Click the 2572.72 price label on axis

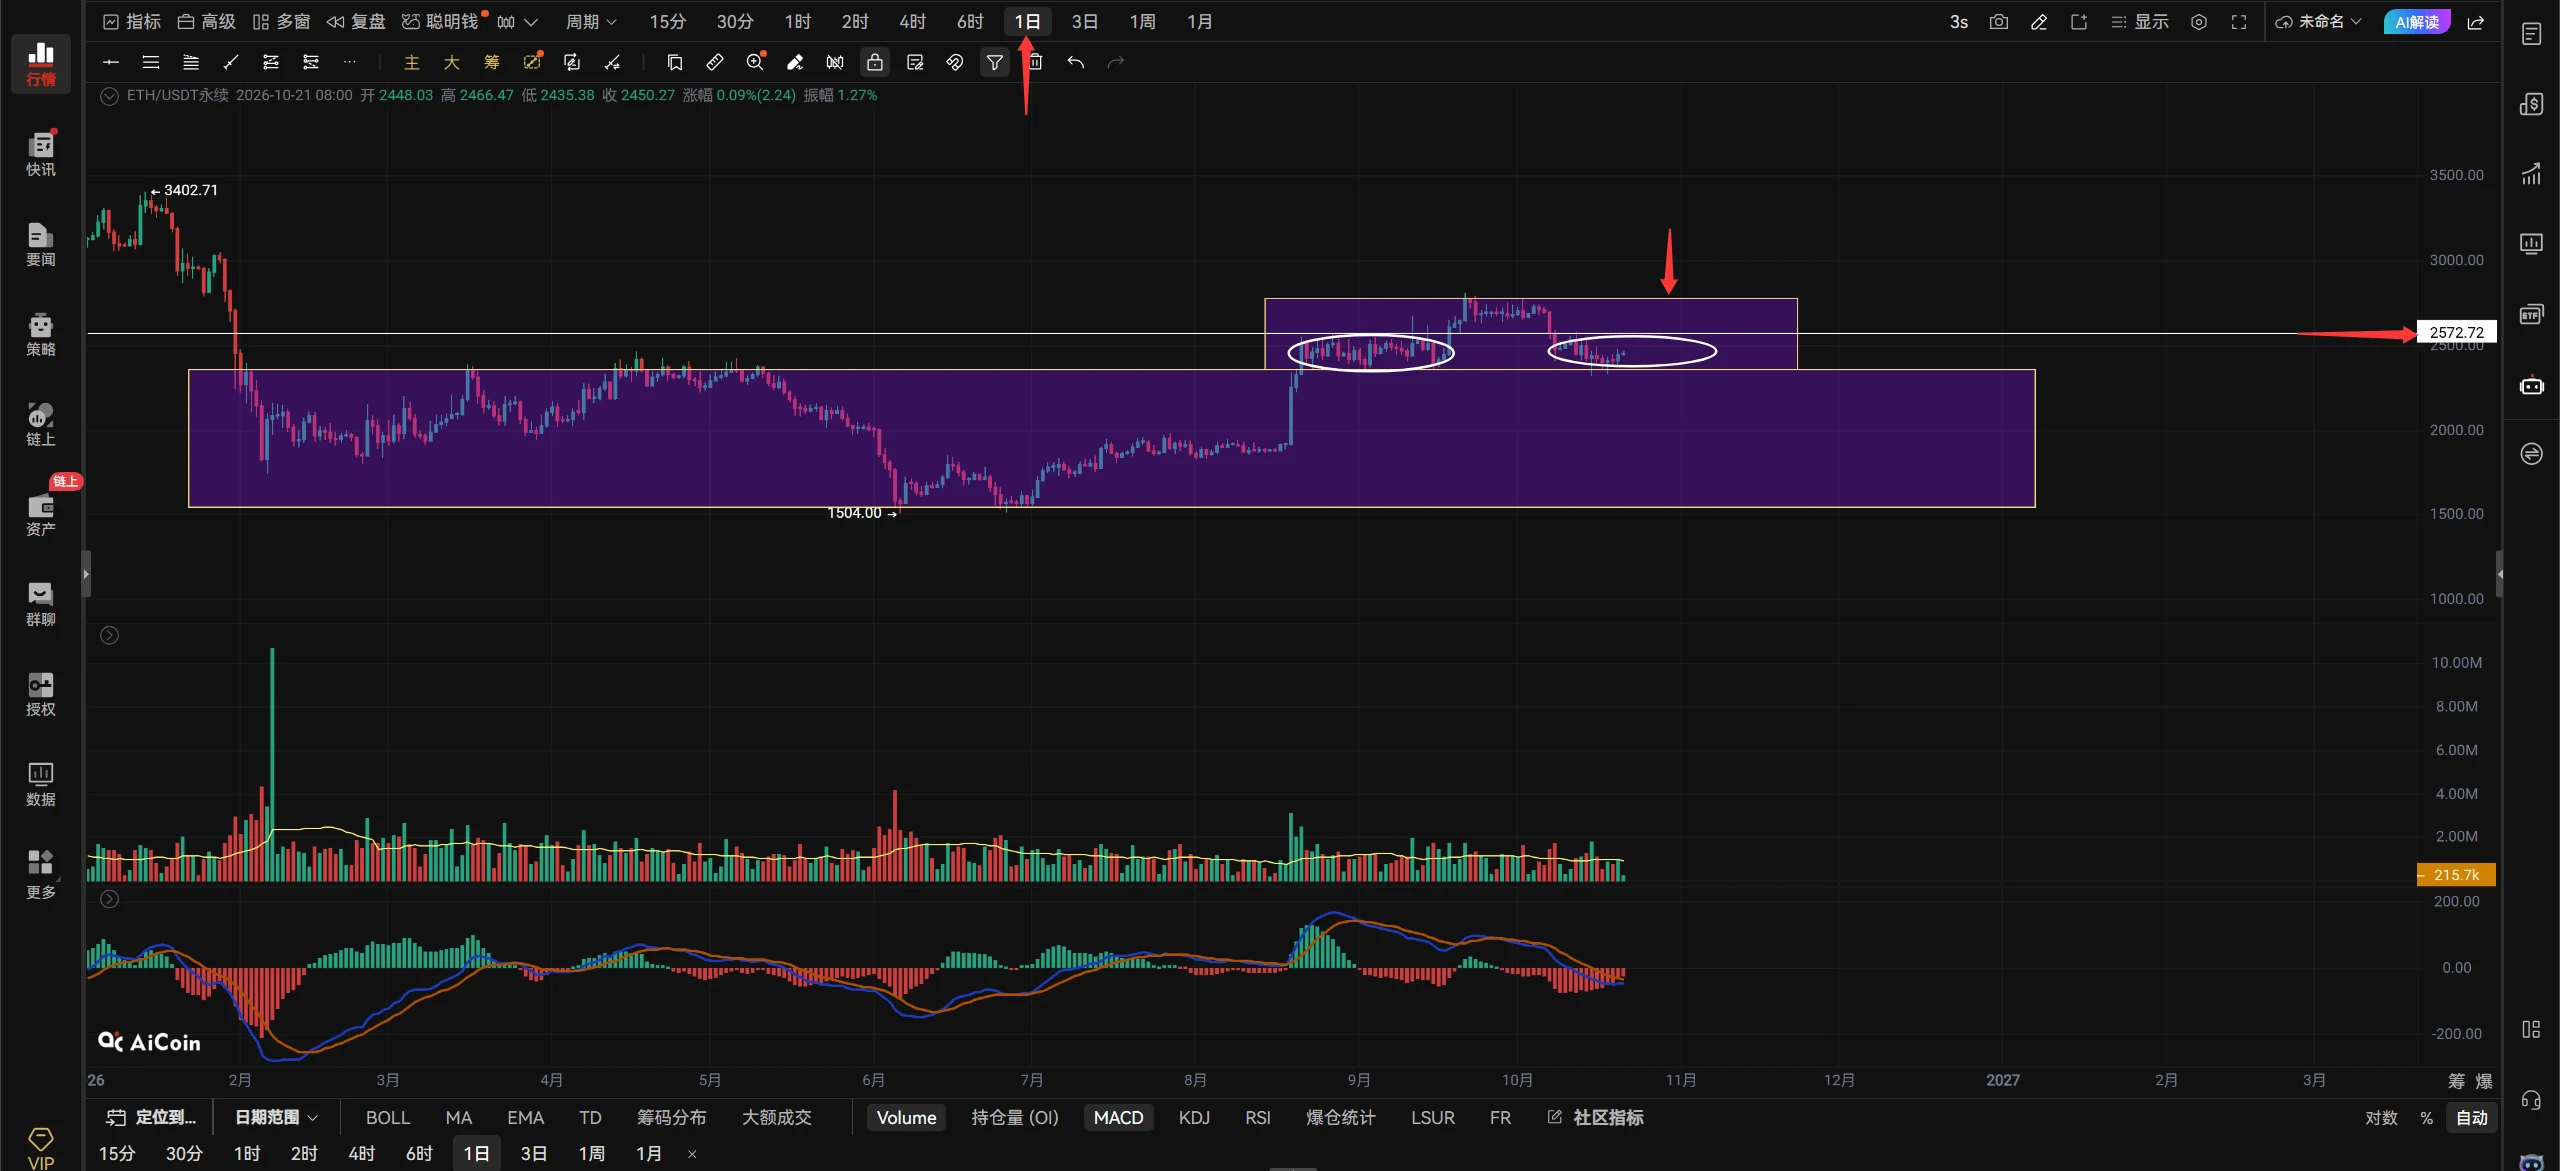2456,332
